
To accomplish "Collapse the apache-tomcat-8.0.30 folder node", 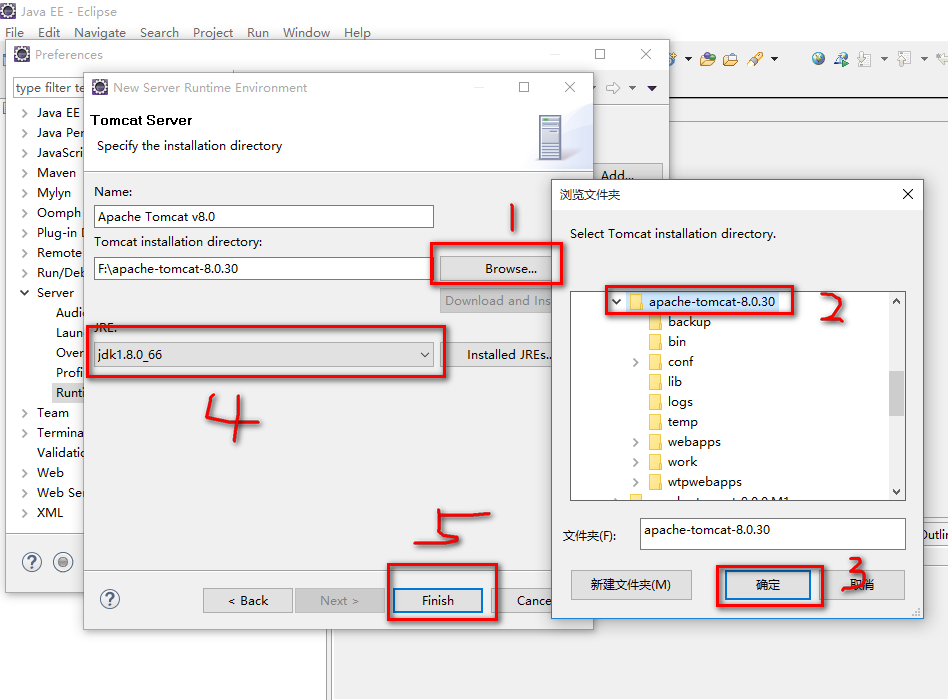I will 616,301.
